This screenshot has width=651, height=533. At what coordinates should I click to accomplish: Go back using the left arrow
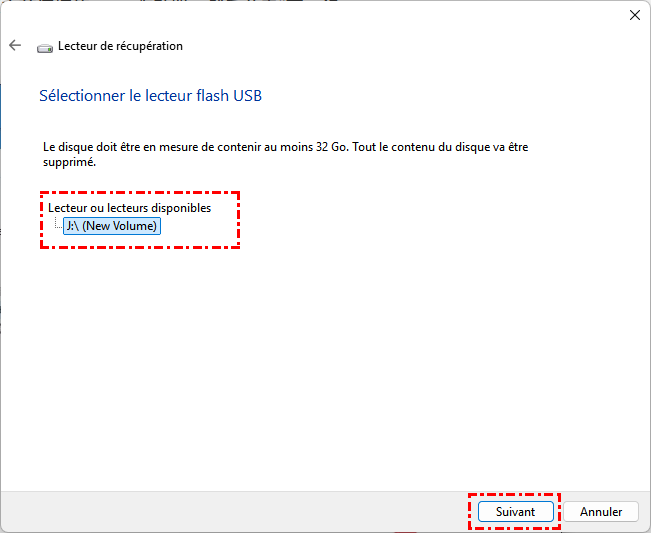15,46
